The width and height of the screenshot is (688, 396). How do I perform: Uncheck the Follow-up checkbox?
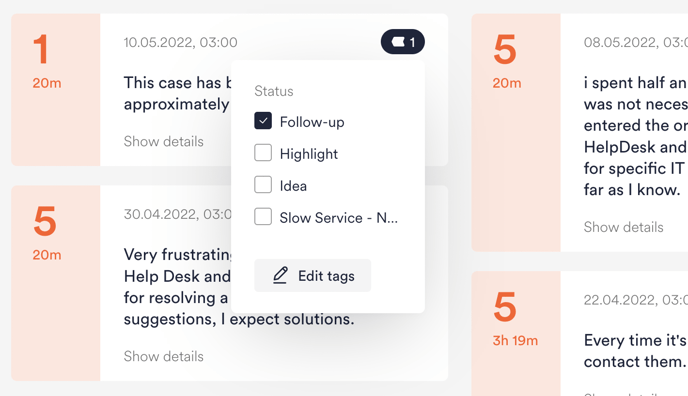point(263,121)
